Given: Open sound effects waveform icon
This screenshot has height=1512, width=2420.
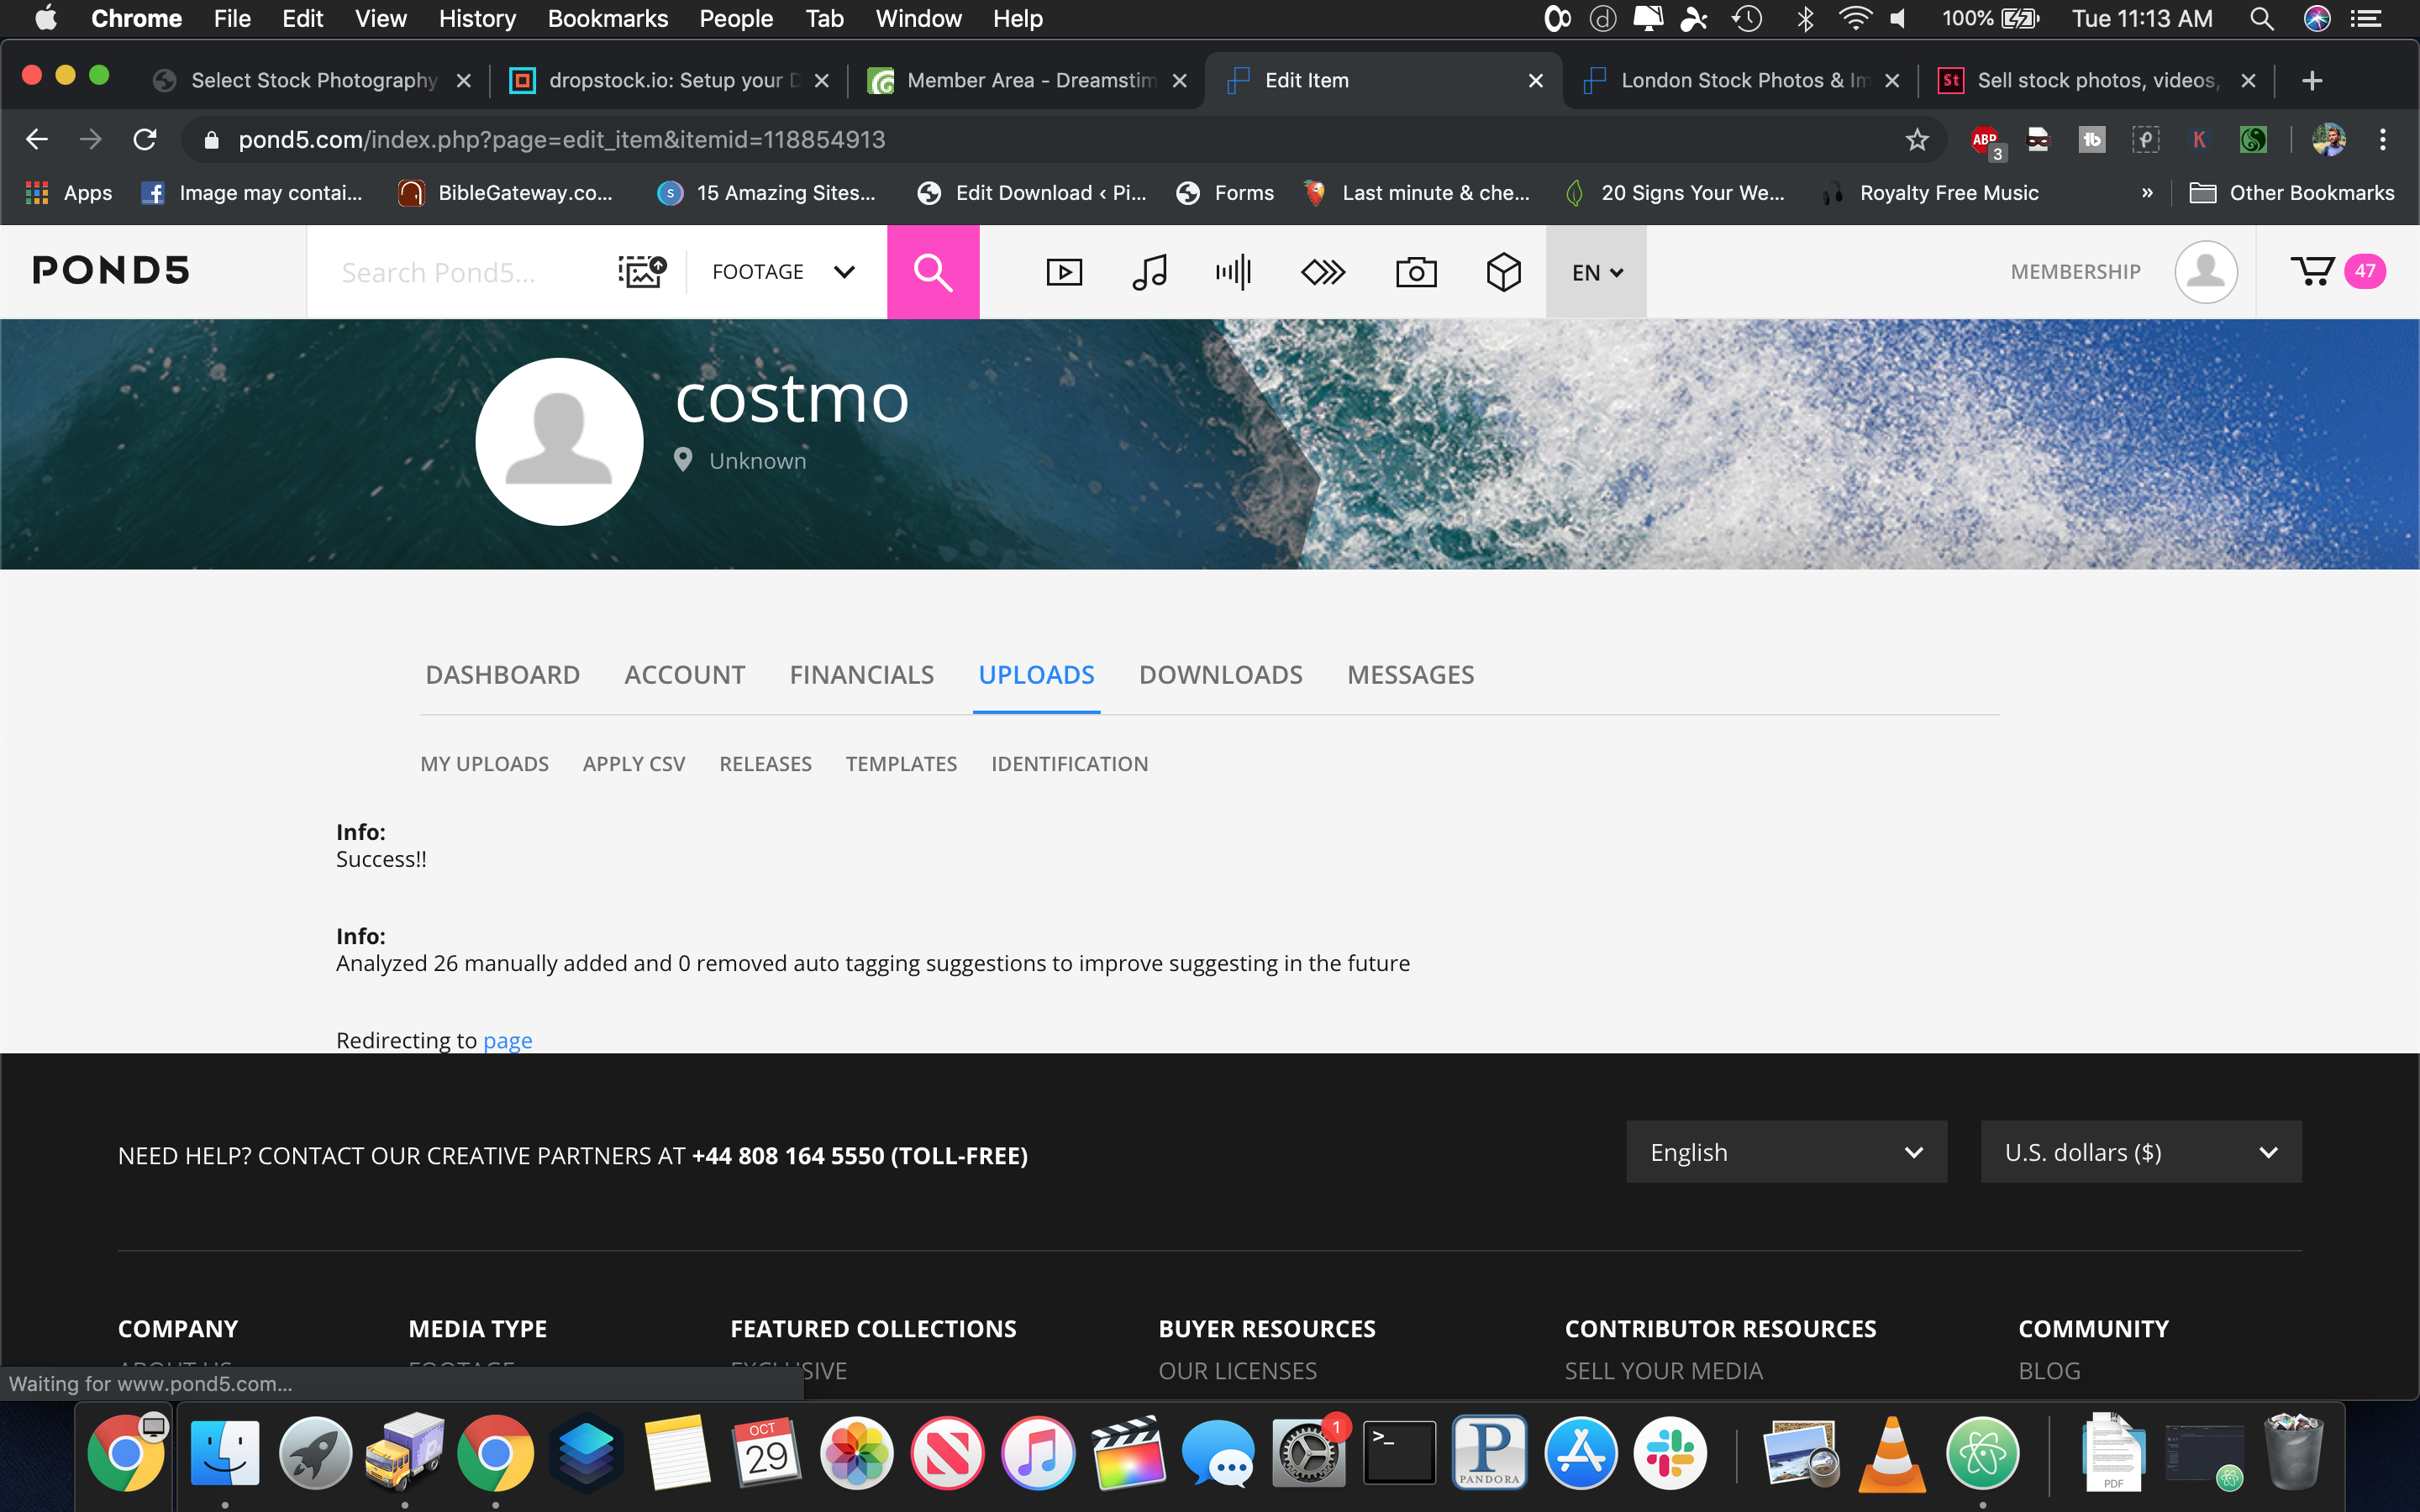Looking at the screenshot, I should [1234, 272].
